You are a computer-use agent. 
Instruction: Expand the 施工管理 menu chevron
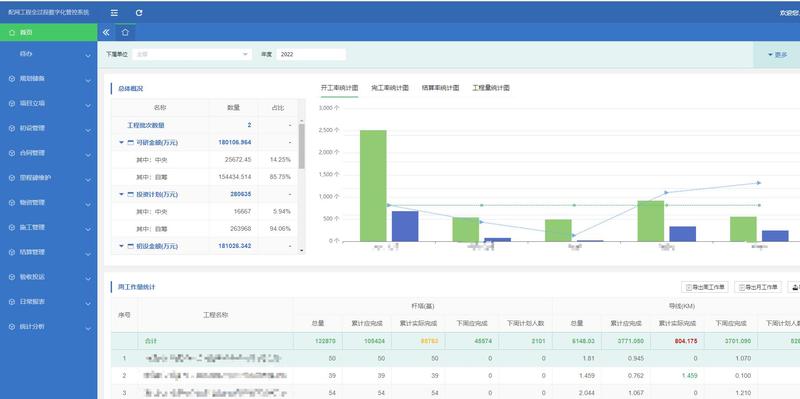pos(88,229)
